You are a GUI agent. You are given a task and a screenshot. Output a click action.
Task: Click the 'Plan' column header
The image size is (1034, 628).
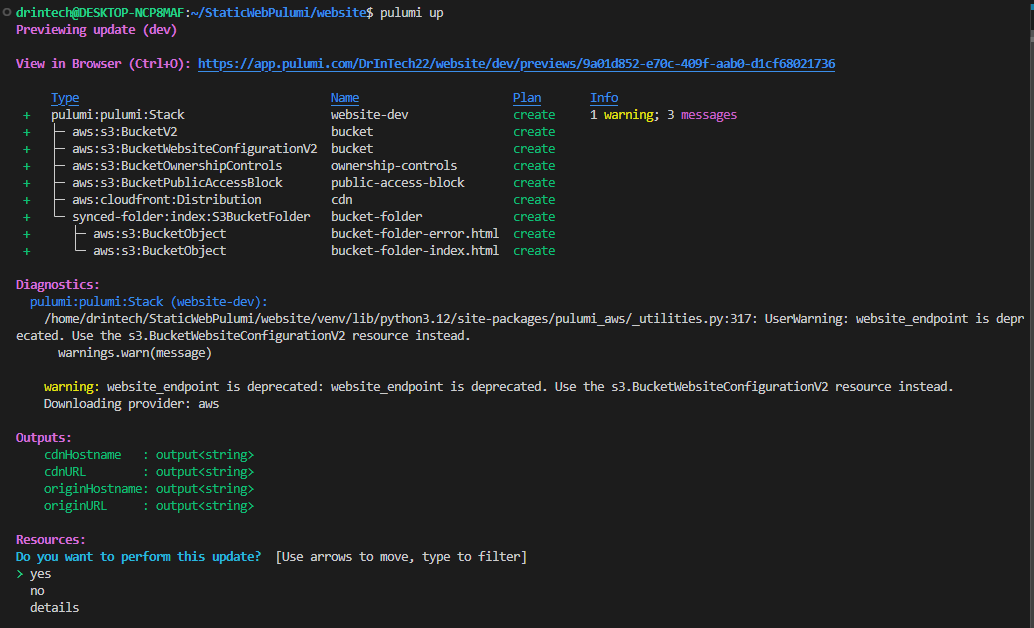click(x=527, y=98)
